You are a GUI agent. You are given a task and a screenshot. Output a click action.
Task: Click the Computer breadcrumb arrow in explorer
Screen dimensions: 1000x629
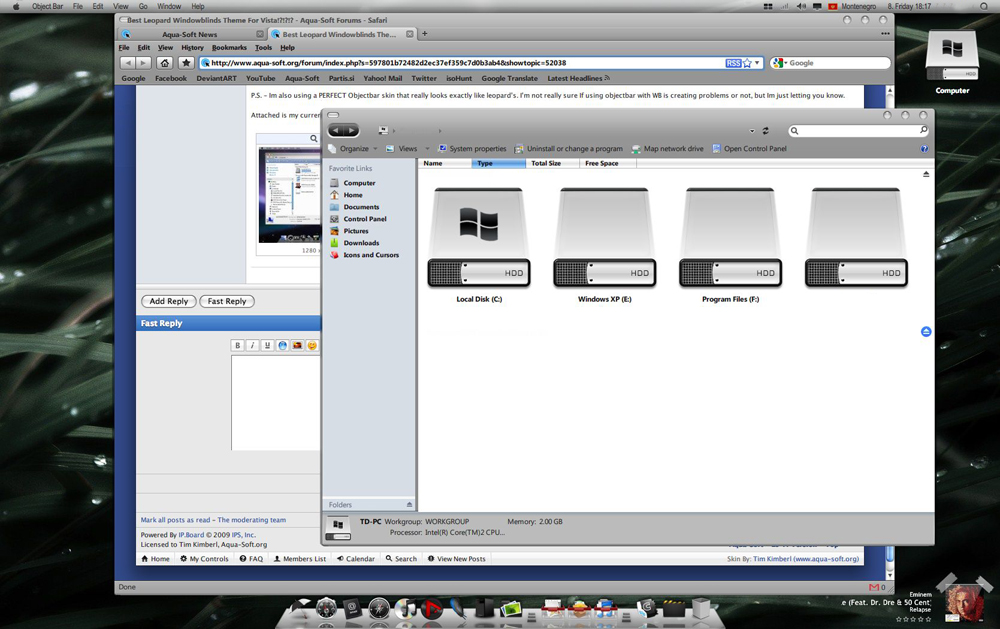pyautogui.click(x=394, y=131)
